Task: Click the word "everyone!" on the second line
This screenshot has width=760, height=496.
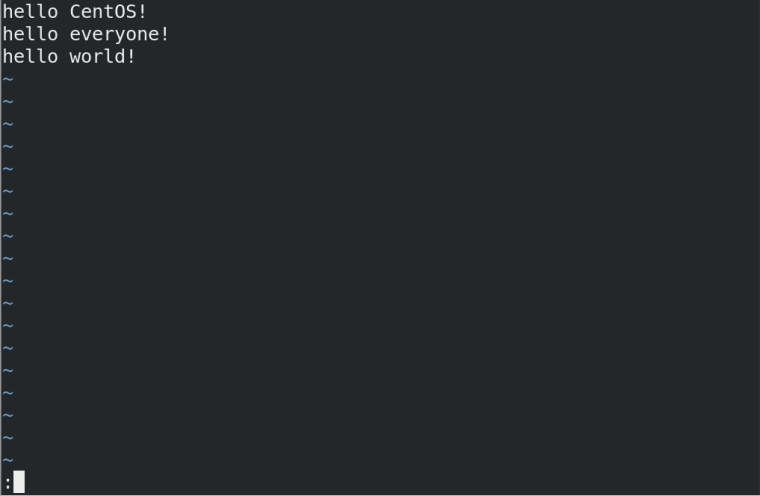Action: 119,34
